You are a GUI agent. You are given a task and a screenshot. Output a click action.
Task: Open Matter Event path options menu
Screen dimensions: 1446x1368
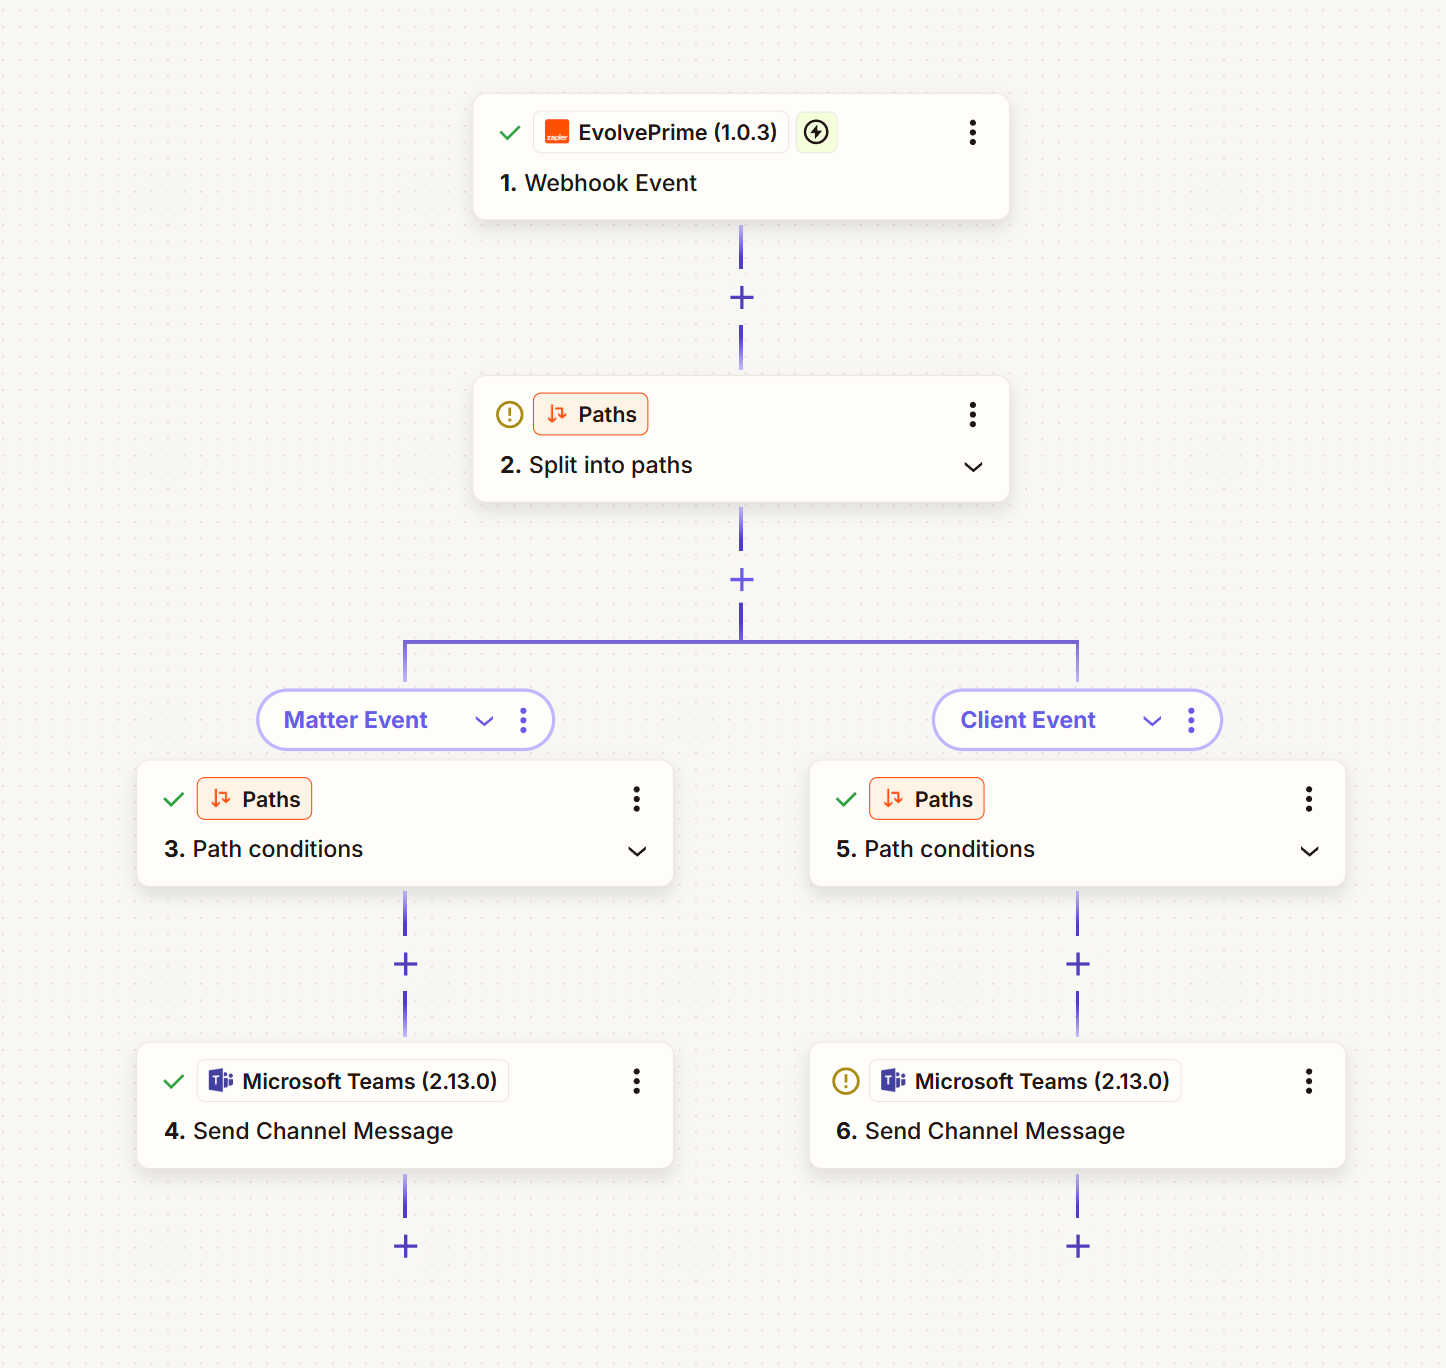[x=523, y=720]
